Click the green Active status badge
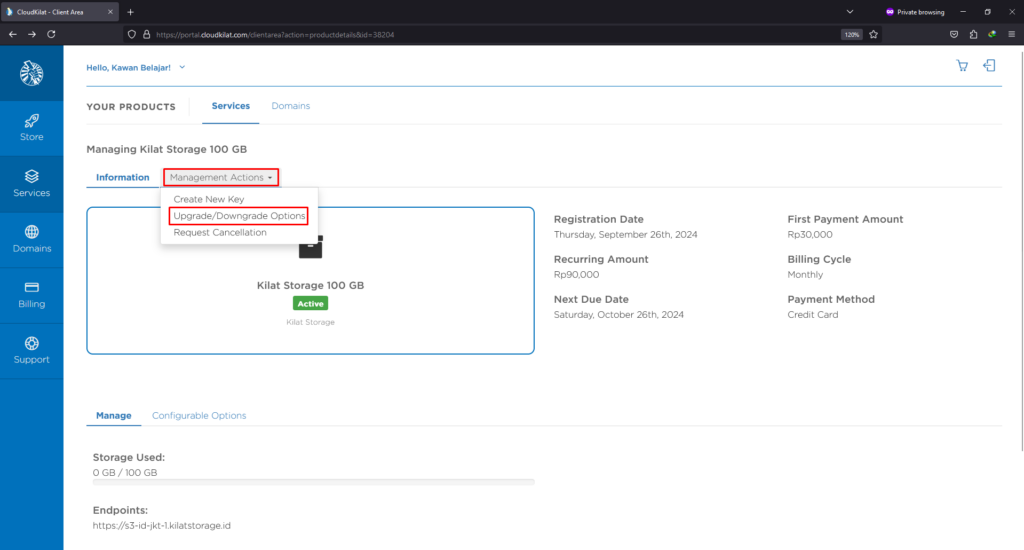Screen dimensions: 1024x550 pyautogui.click(x=310, y=304)
